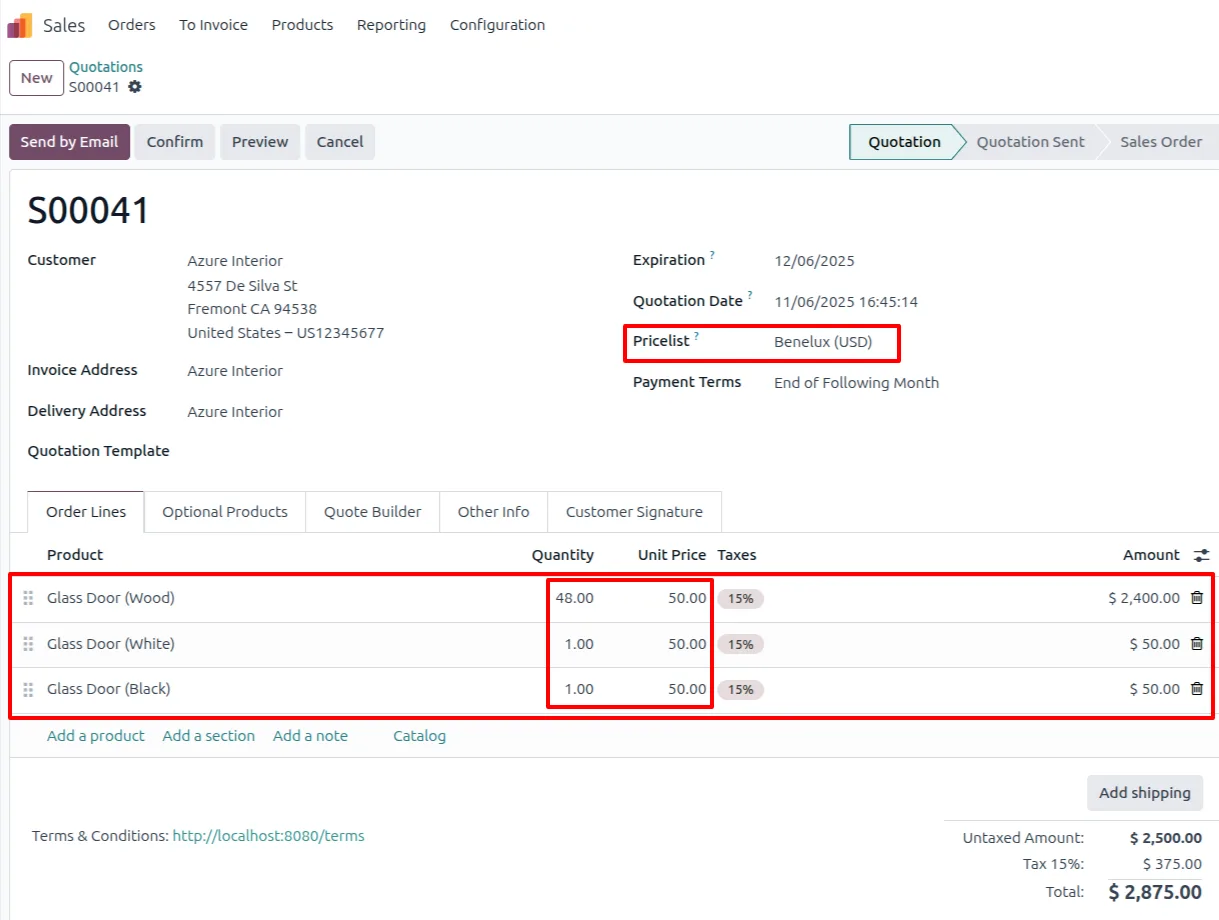
Task: Edit quantity 48.00 of Glass Door (Wood)
Action: (x=574, y=598)
